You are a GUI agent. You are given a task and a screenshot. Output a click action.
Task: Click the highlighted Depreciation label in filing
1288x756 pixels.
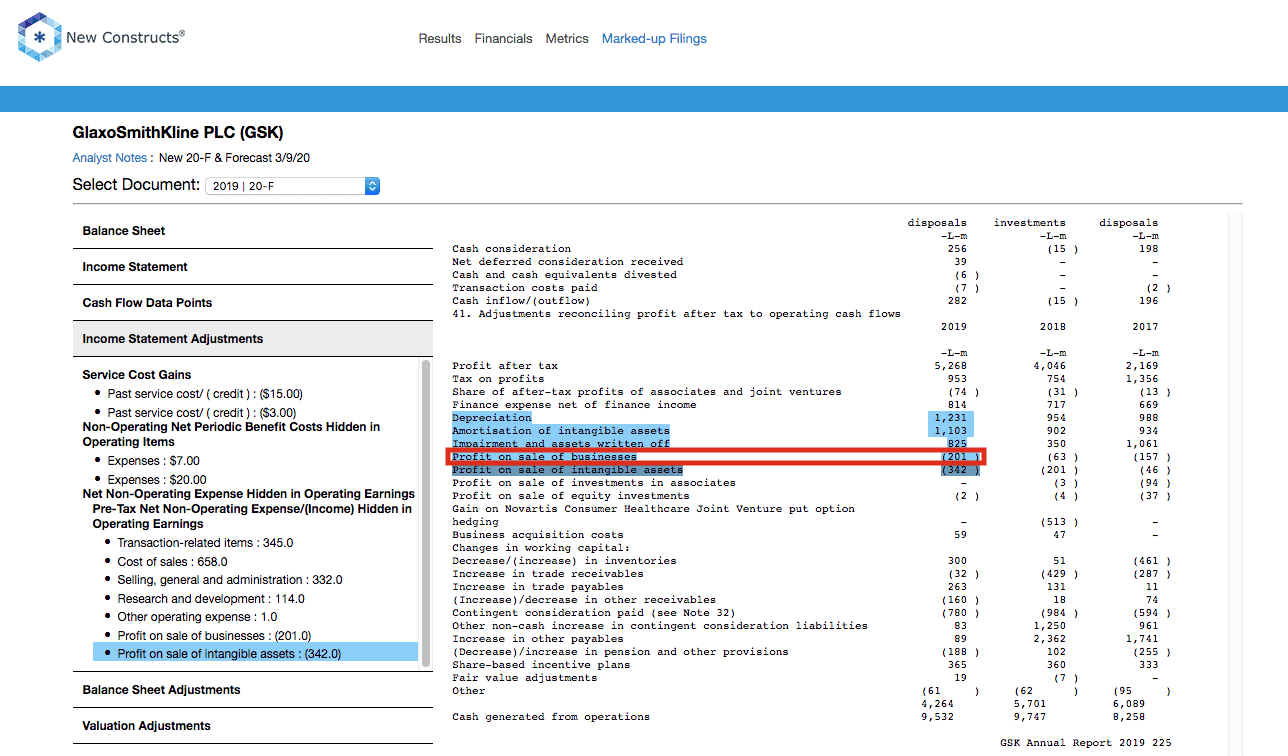coord(491,418)
